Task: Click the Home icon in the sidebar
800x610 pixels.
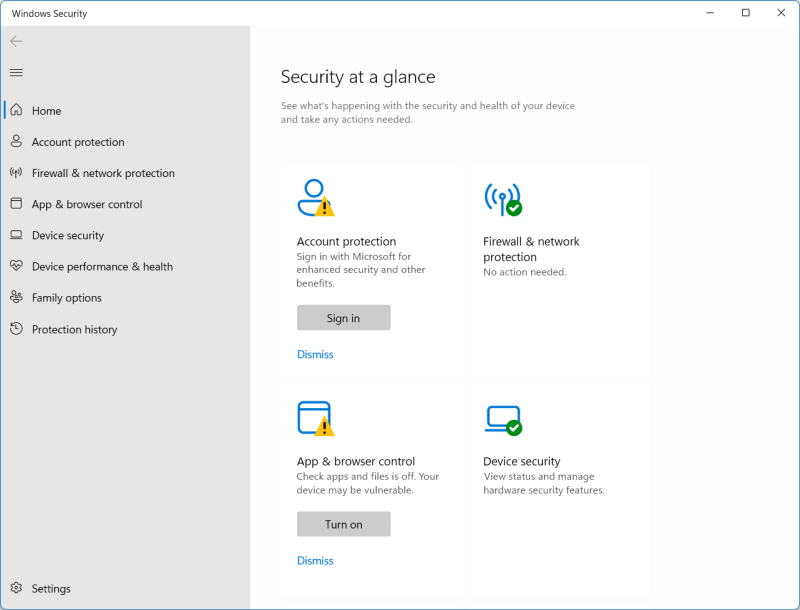Action: (x=16, y=111)
